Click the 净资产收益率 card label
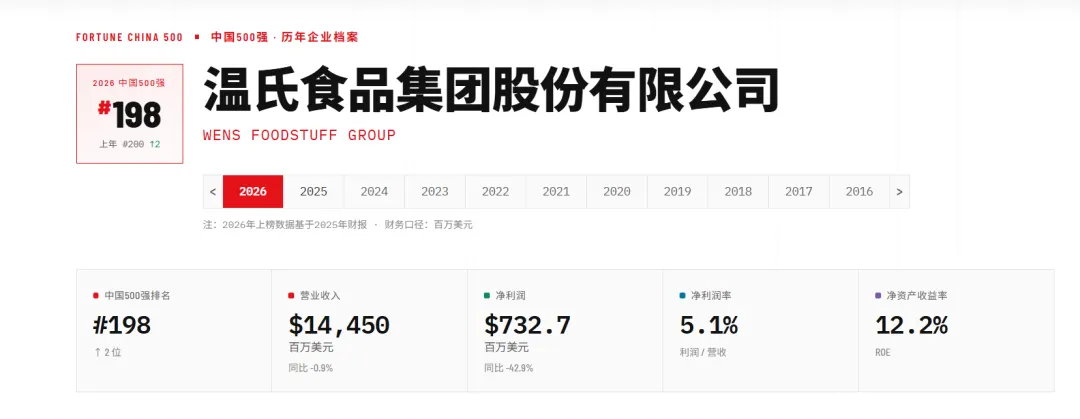1080x419 pixels. click(x=917, y=295)
